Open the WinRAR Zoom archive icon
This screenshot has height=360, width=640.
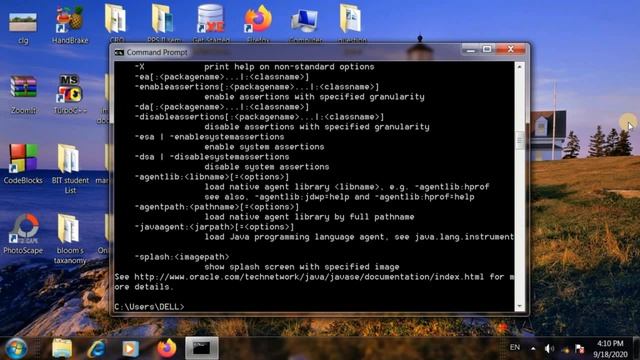point(23,94)
